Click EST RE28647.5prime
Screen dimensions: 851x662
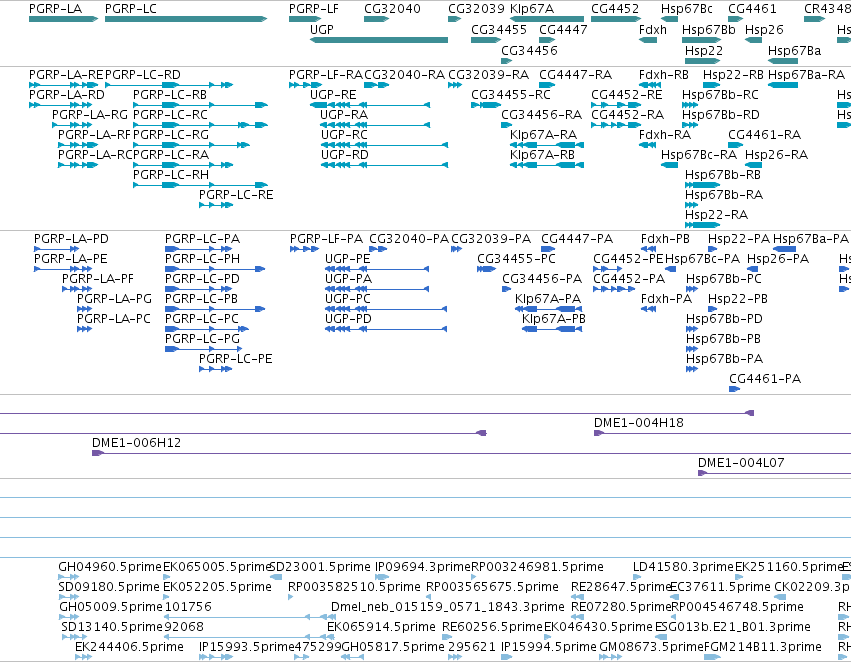click(577, 597)
